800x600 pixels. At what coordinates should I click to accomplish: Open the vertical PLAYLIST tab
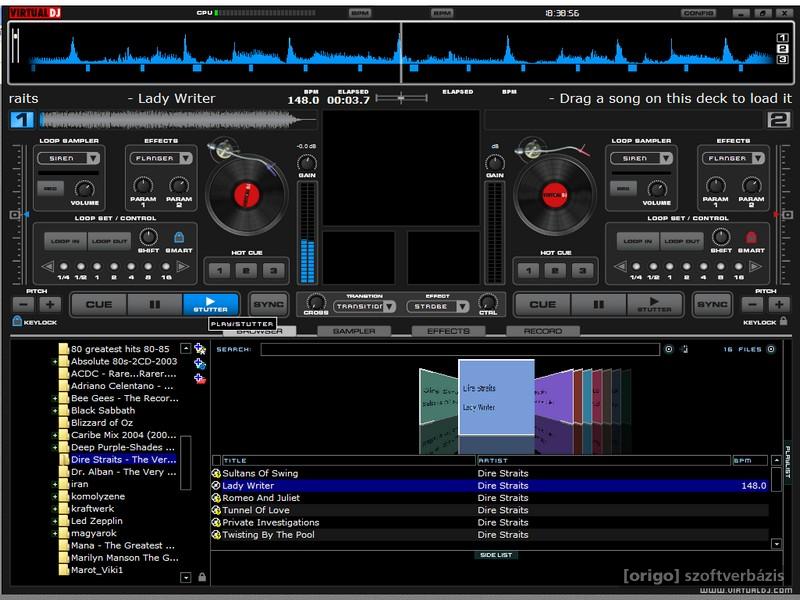point(788,462)
